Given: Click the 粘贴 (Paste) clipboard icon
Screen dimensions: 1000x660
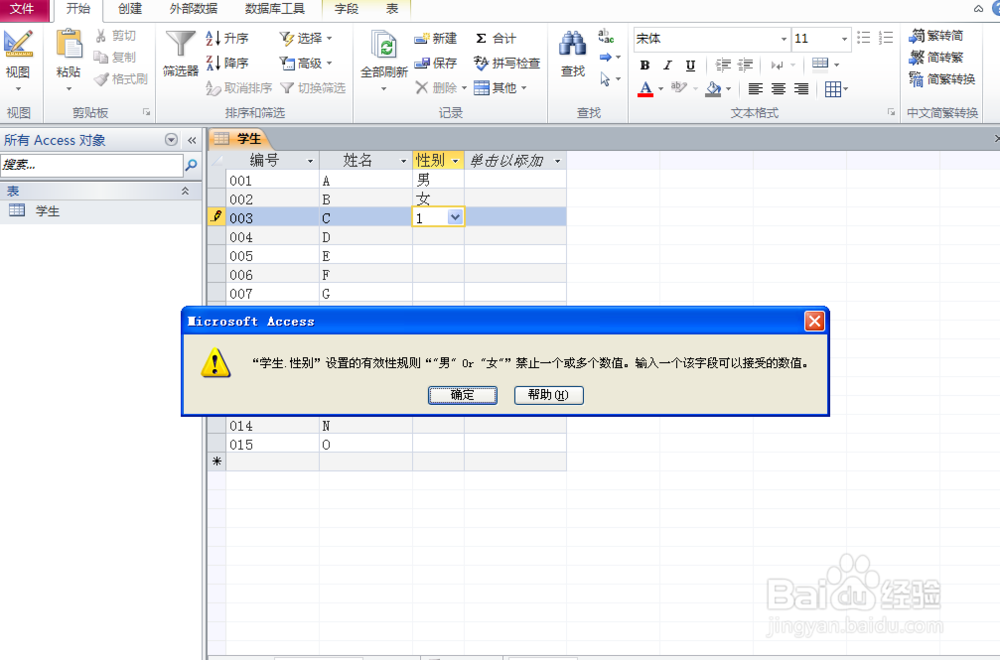Looking at the screenshot, I should point(68,45).
